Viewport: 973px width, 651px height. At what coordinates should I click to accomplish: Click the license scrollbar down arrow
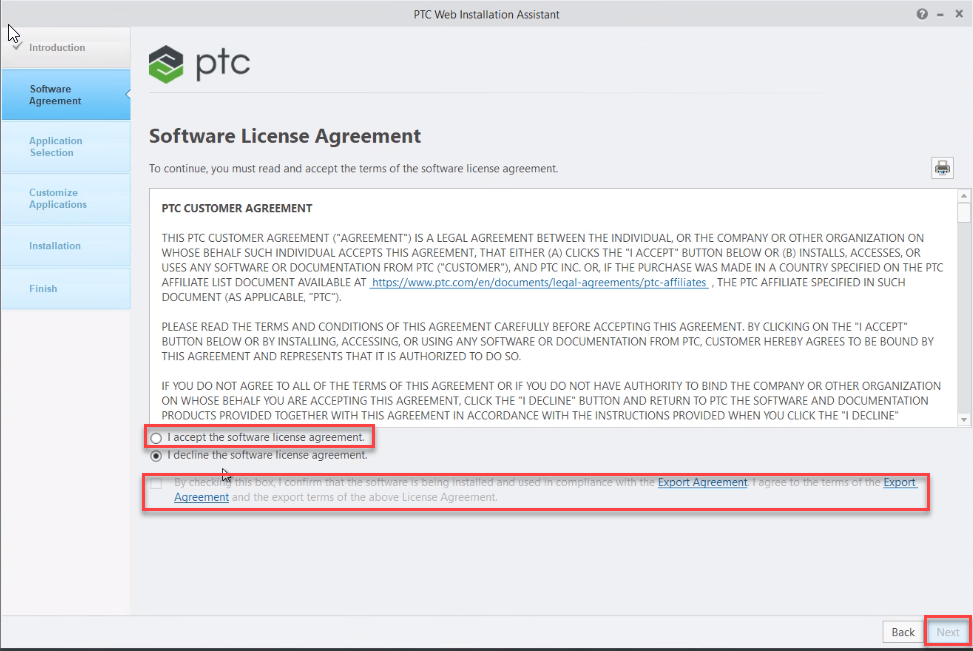point(964,420)
